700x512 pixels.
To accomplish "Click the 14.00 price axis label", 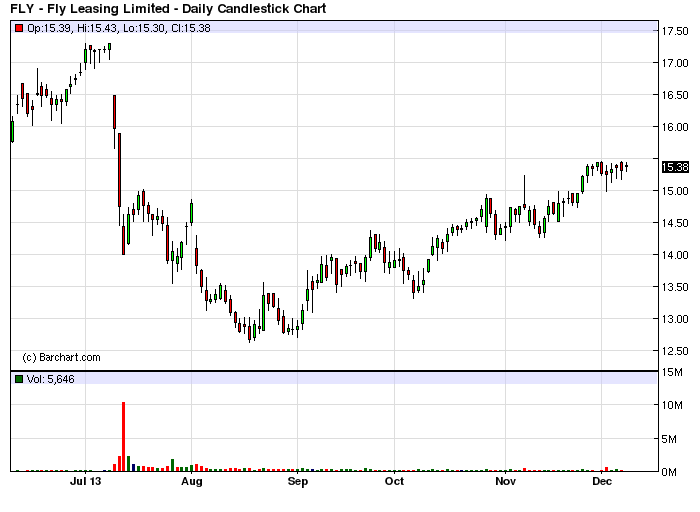I will tap(675, 255).
